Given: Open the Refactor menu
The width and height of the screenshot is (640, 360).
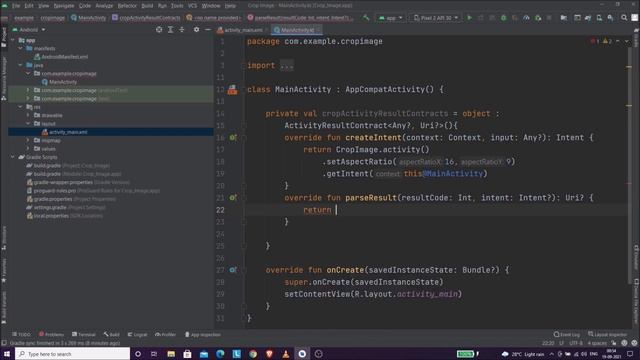Looking at the screenshot, I should [127, 6].
